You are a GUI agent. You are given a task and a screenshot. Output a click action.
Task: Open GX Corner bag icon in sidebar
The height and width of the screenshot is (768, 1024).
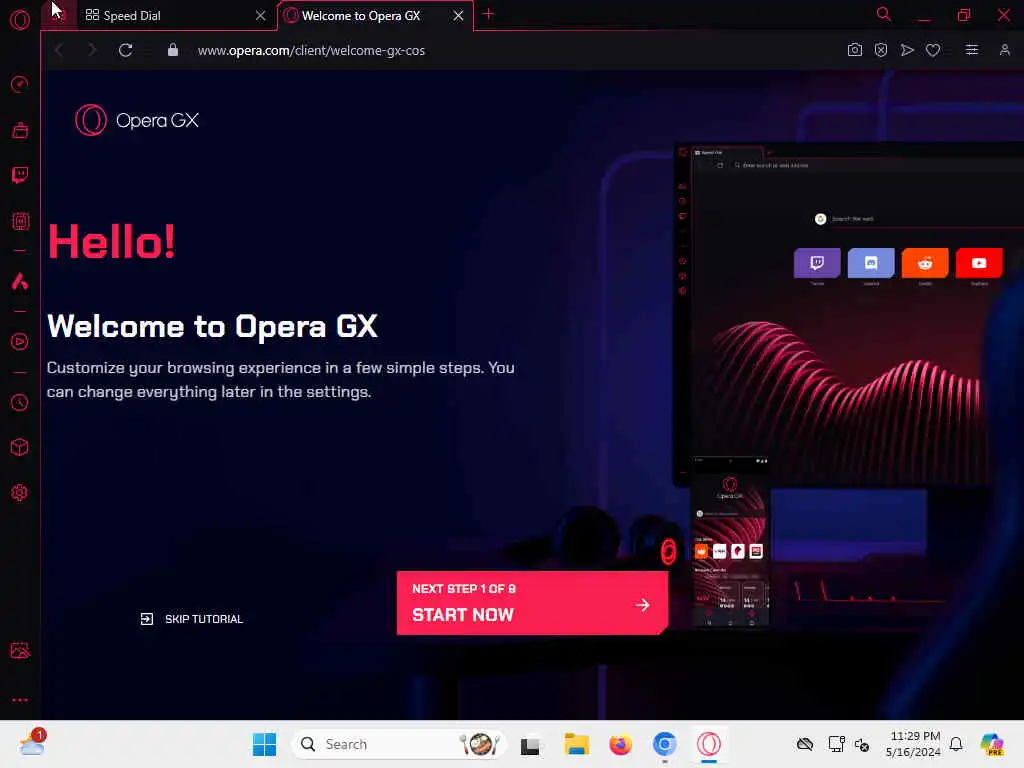click(20, 130)
